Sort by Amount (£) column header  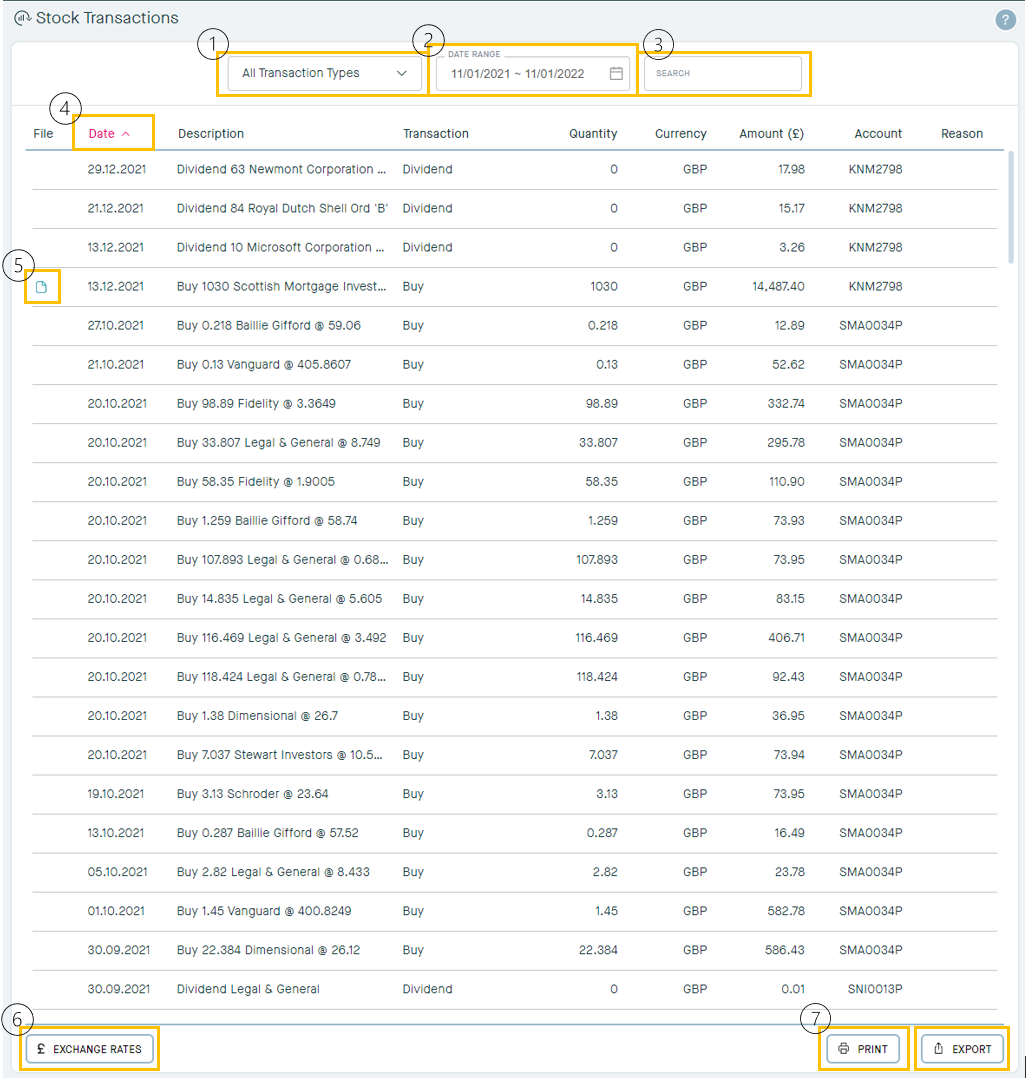point(771,134)
